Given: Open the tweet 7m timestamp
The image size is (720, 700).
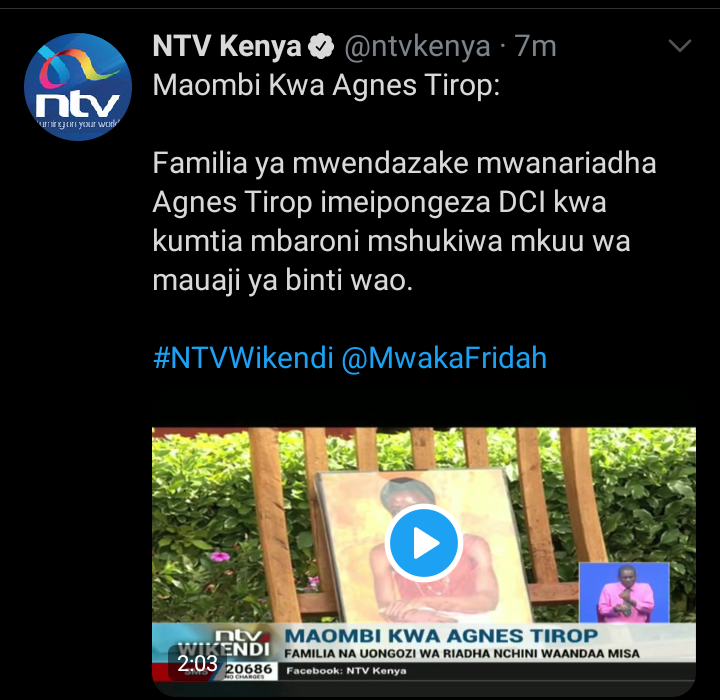Looking at the screenshot, I should [x=535, y=46].
